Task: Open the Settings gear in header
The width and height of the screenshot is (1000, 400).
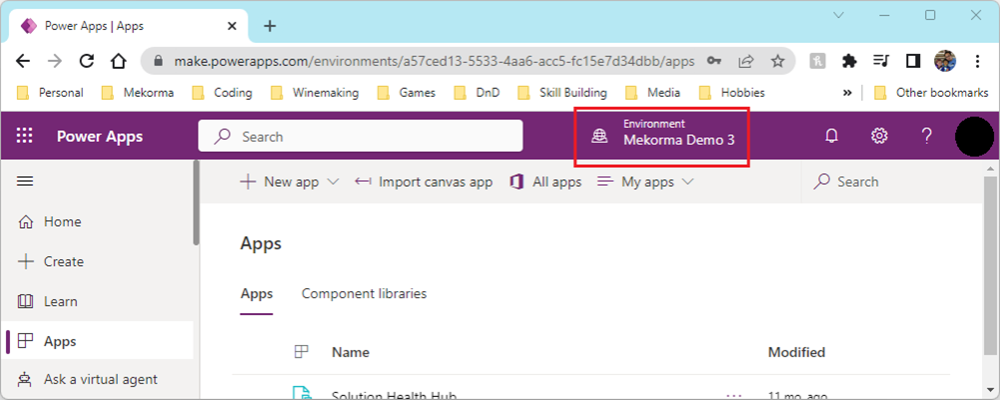Action: coord(879,137)
